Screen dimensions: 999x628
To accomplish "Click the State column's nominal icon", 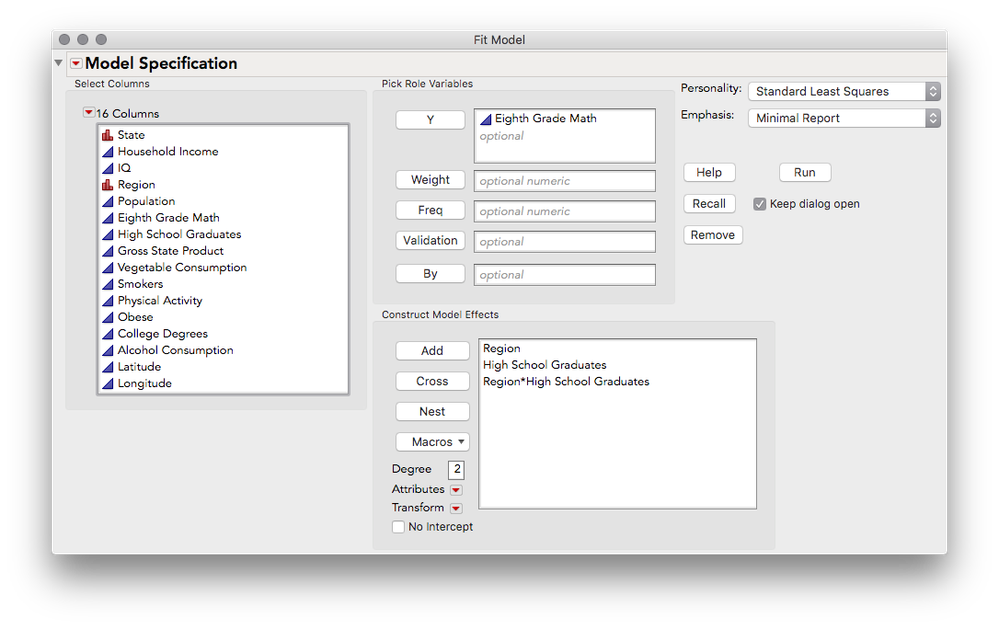I will click(x=108, y=135).
